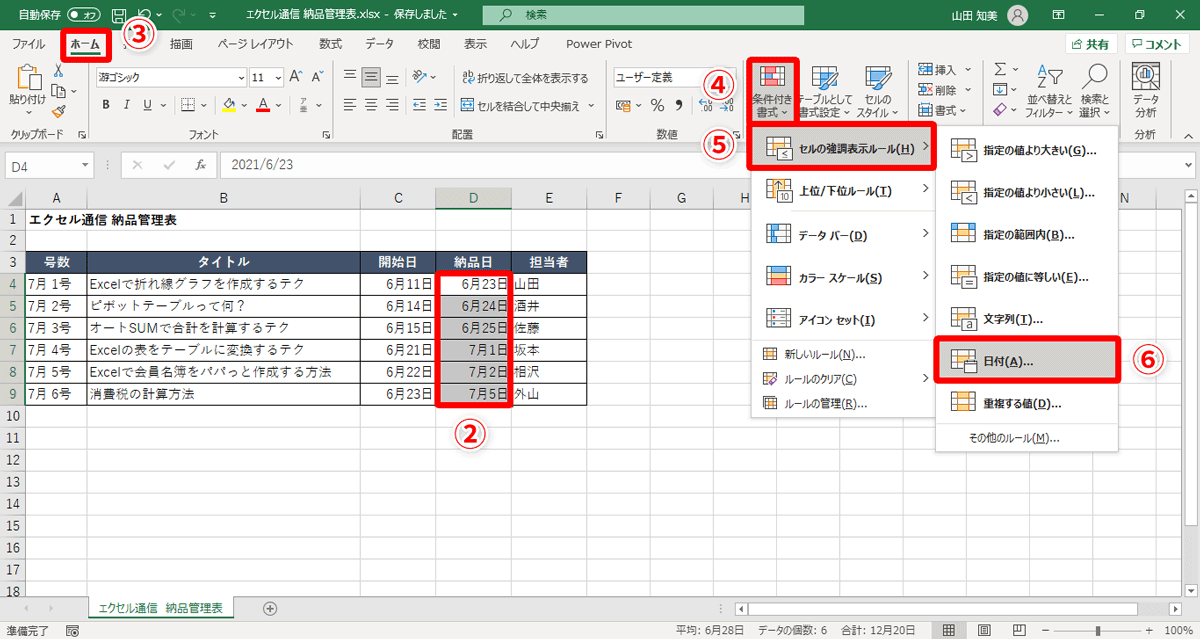Apply the yellow fill color bucket
The height and width of the screenshot is (639, 1200).
pos(229,104)
